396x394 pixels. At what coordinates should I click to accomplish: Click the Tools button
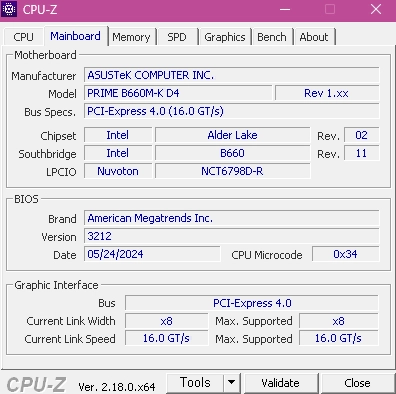(x=195, y=383)
